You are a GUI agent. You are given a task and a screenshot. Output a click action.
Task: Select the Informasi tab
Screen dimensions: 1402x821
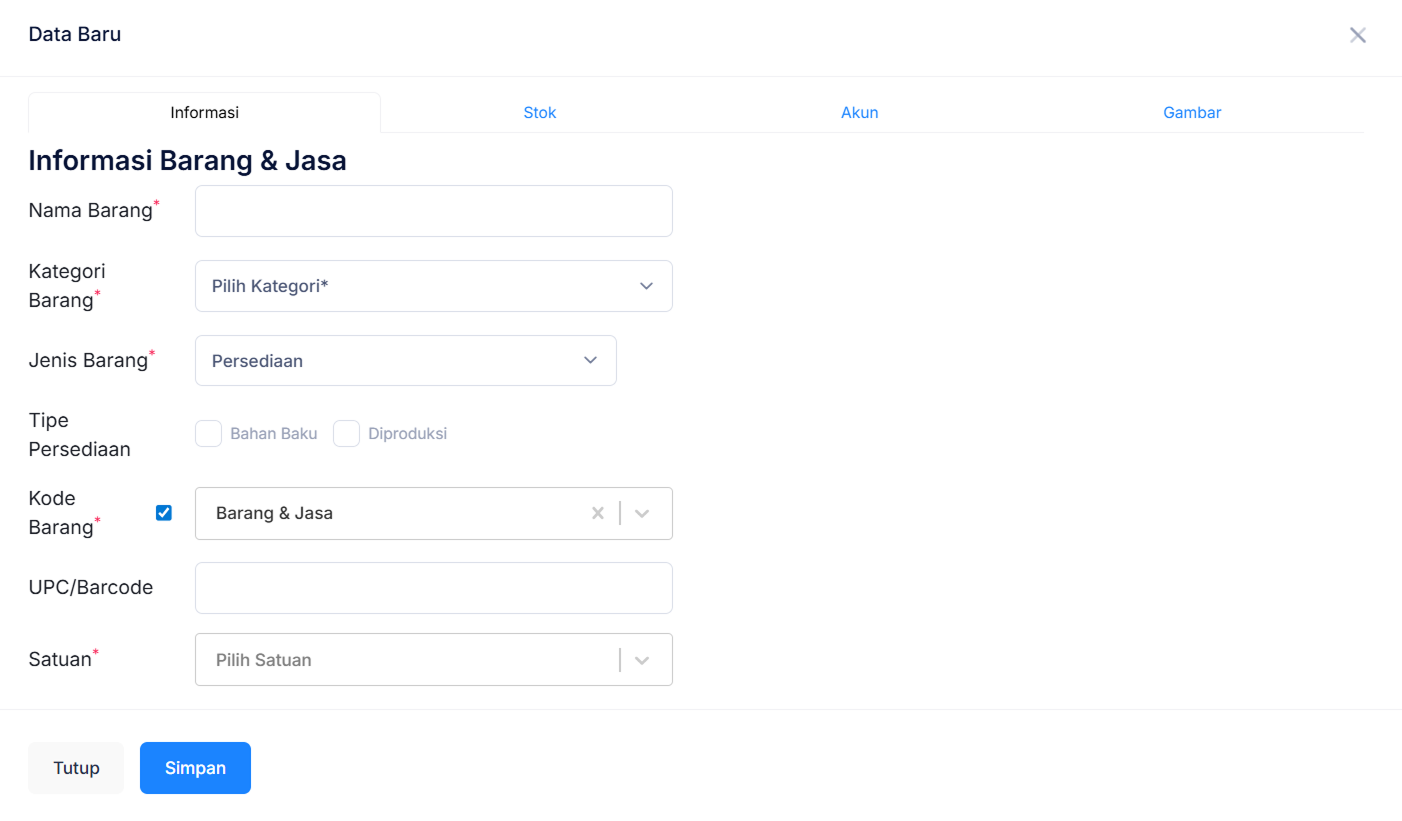pos(204,113)
